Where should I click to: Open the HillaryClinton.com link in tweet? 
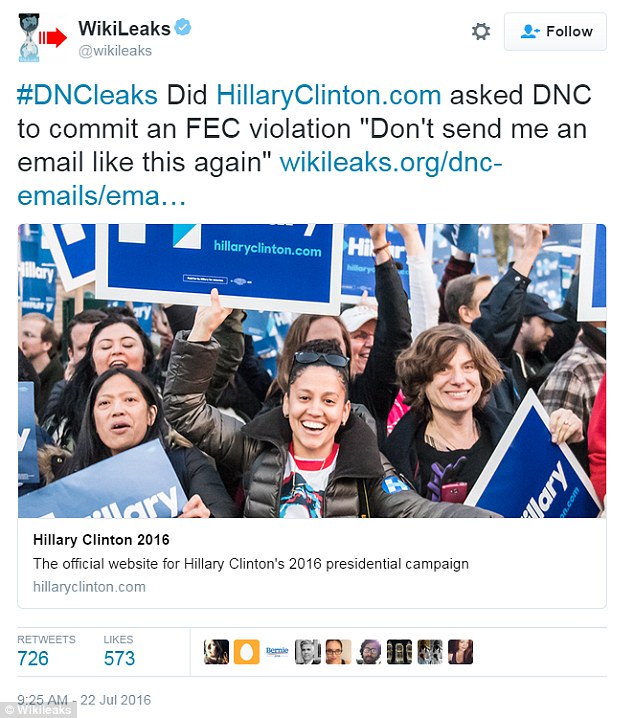329,95
